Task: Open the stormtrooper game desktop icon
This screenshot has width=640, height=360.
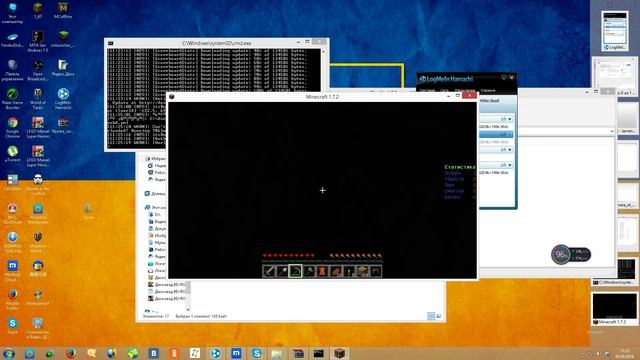Action: pyautogui.click(x=38, y=185)
